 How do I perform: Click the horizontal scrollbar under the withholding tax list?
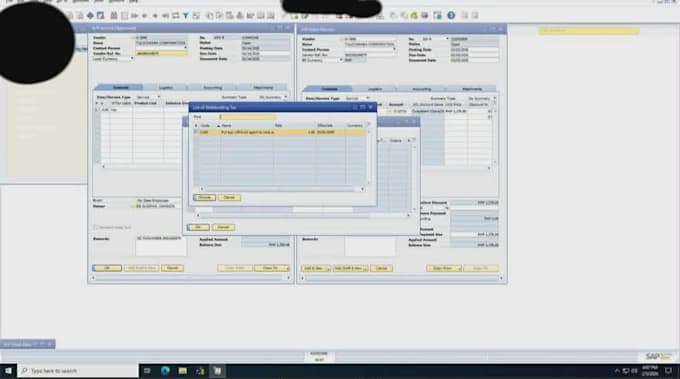click(282, 189)
